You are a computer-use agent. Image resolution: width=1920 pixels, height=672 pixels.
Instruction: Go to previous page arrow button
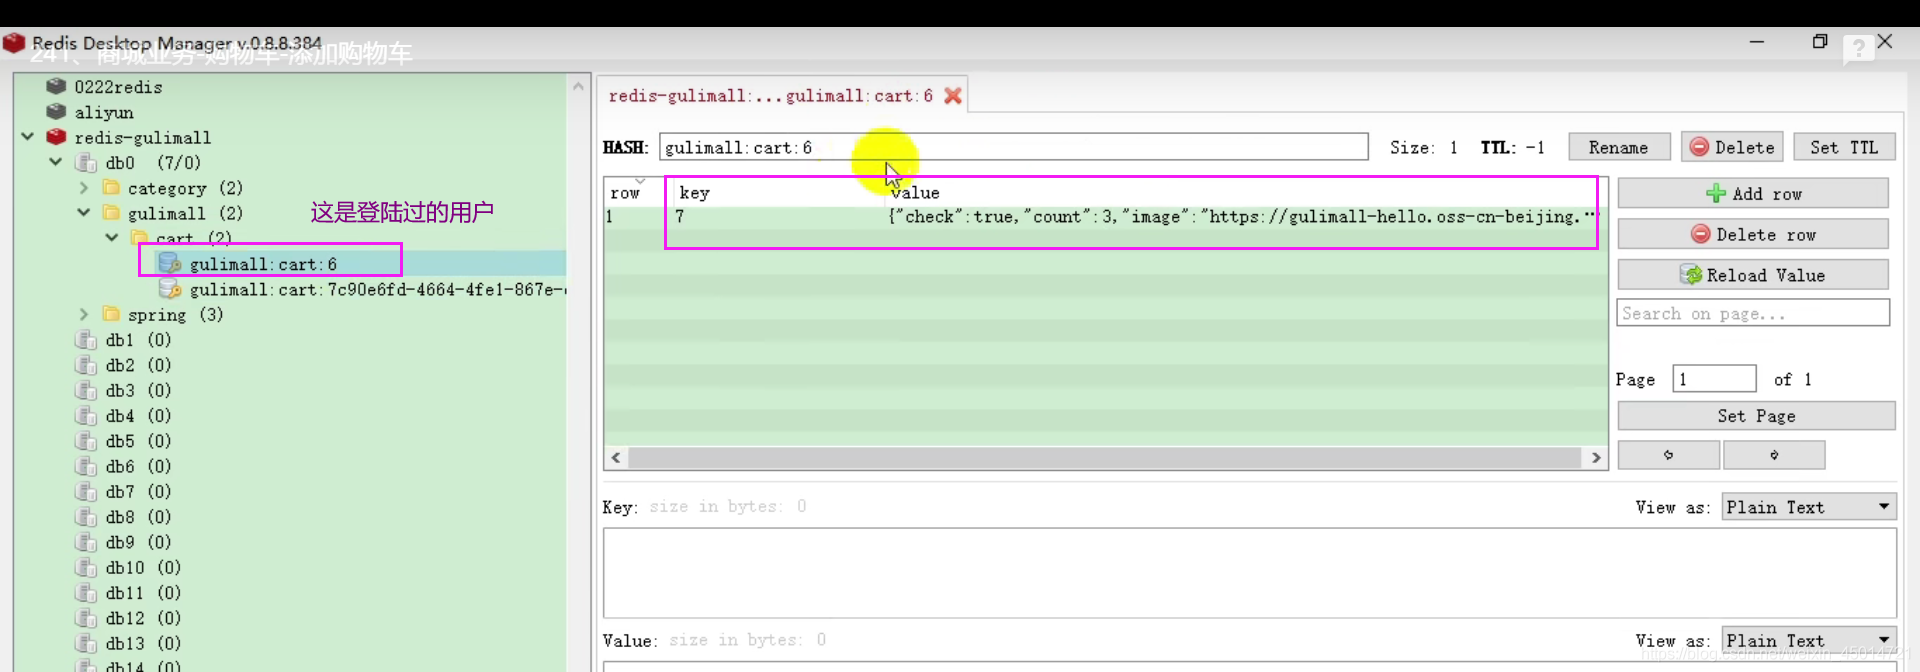(x=1669, y=455)
